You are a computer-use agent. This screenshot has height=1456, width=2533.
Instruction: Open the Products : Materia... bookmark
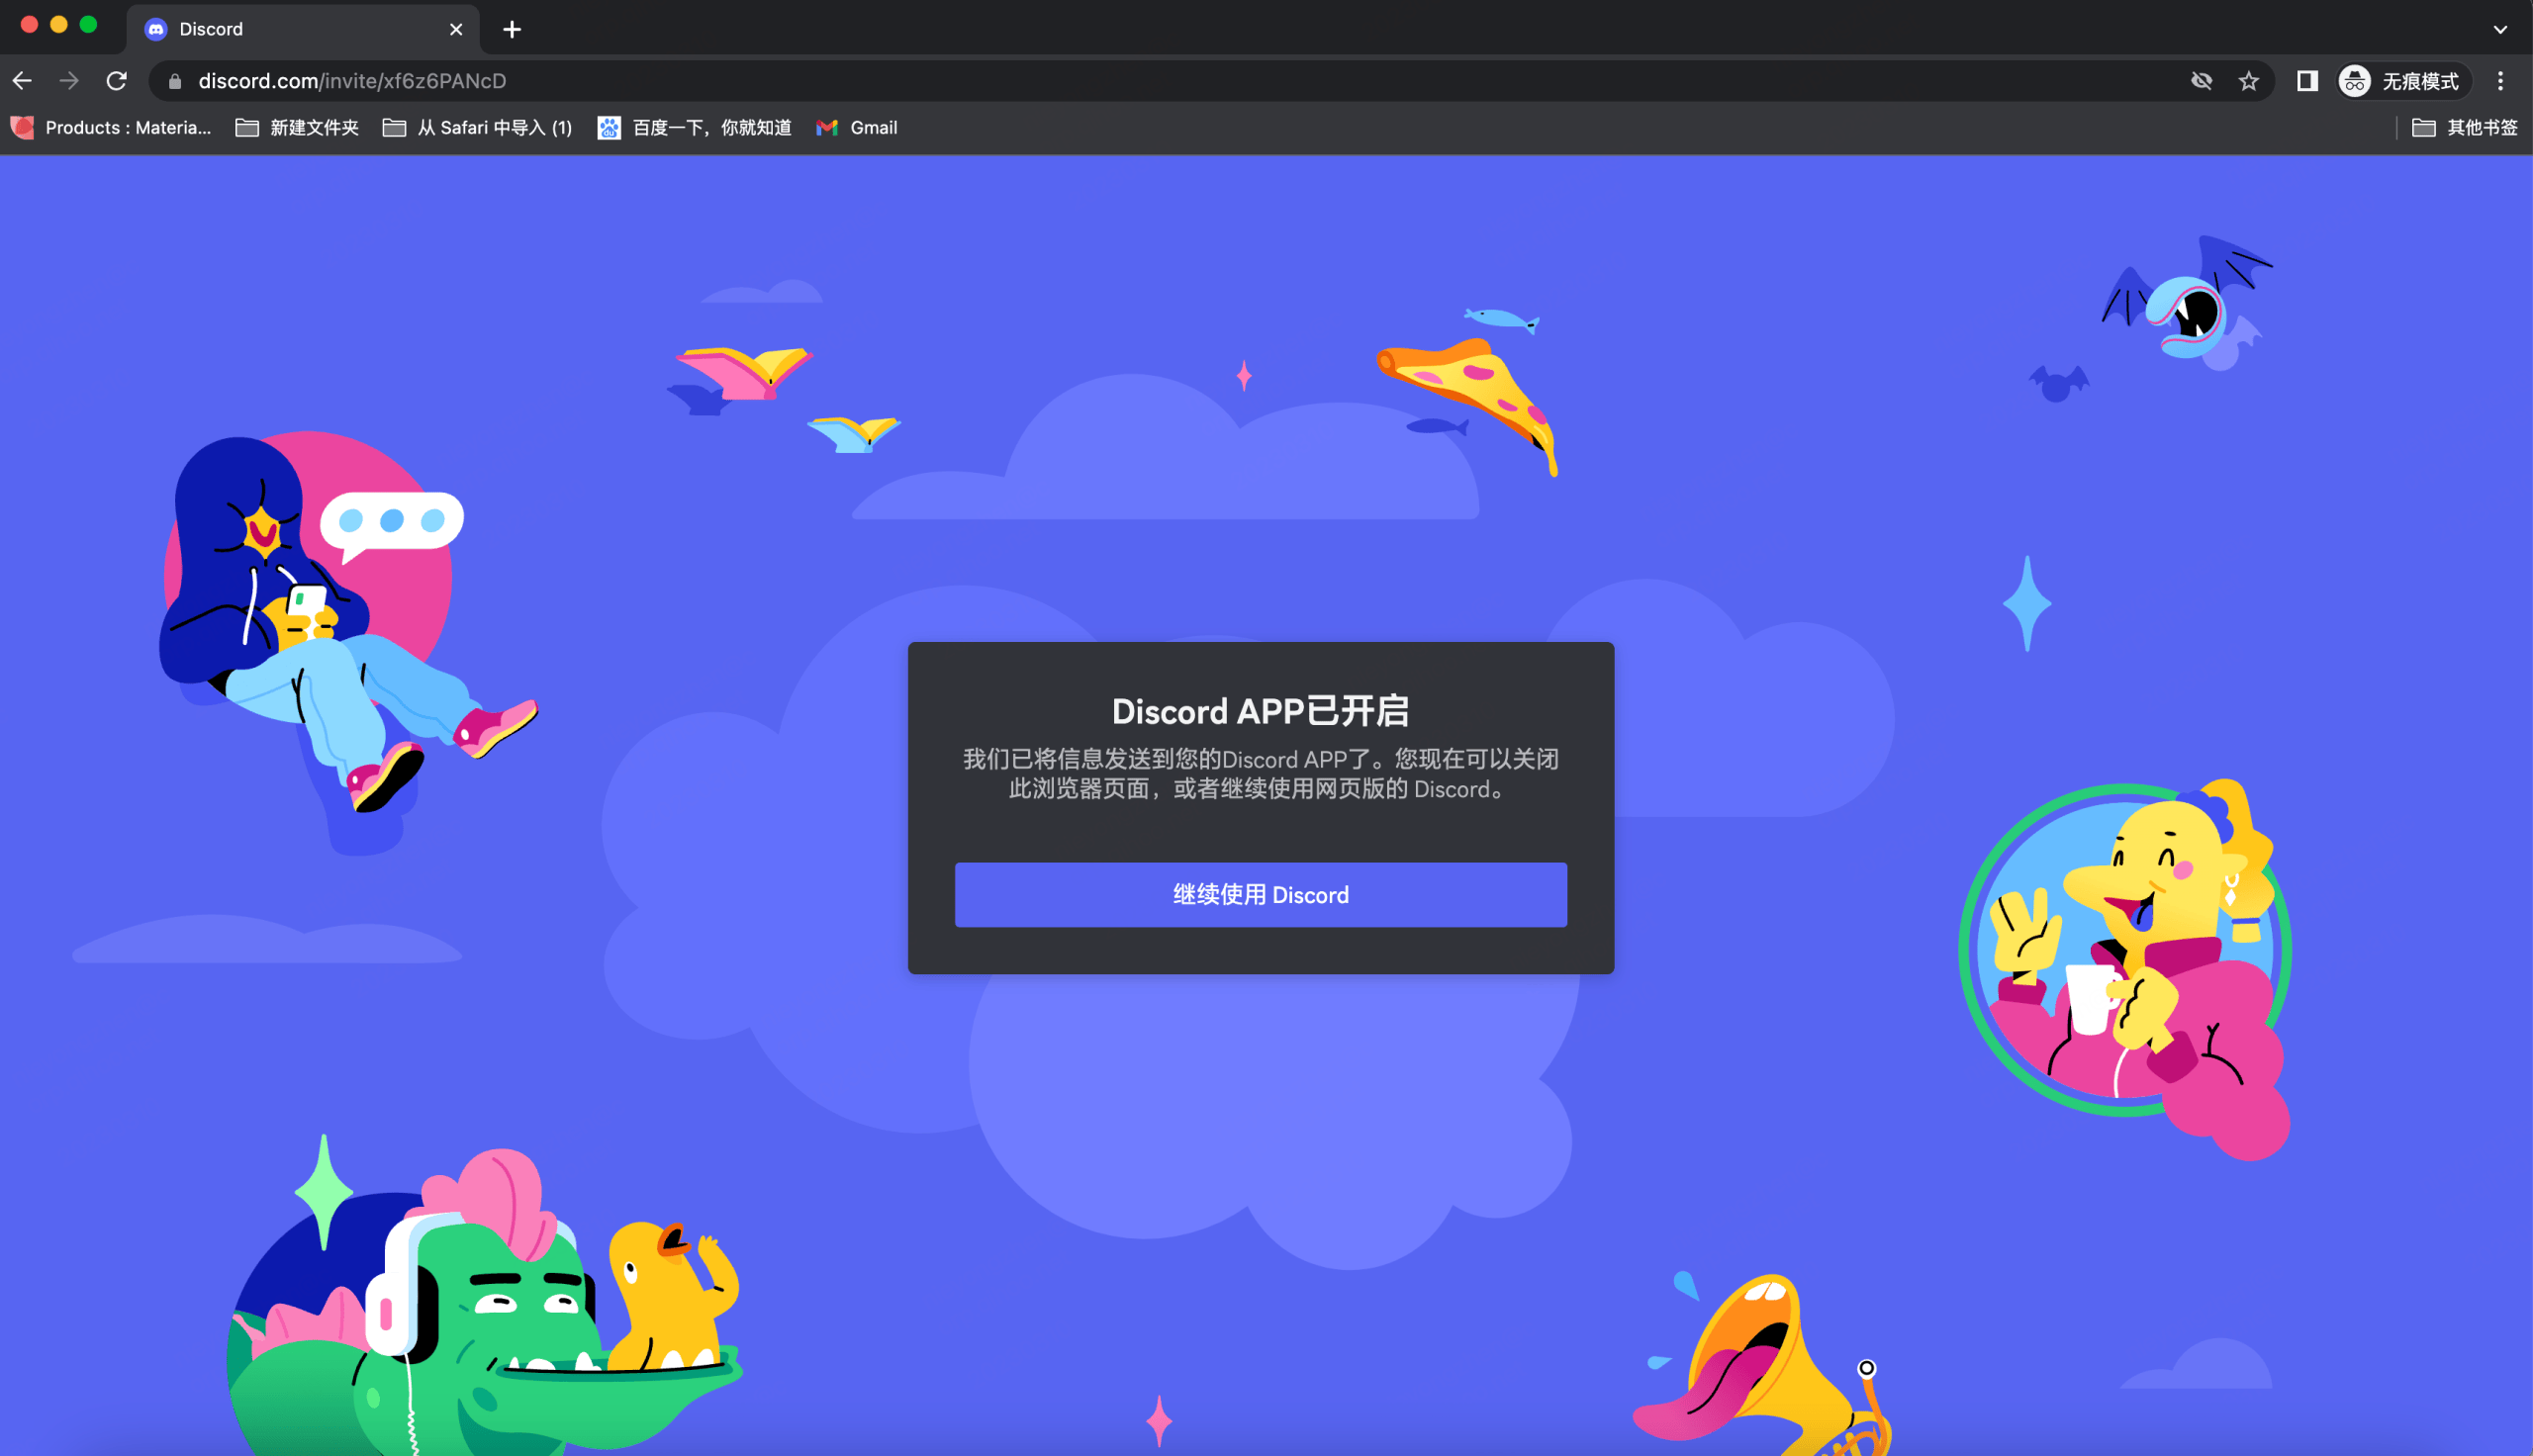tap(111, 127)
